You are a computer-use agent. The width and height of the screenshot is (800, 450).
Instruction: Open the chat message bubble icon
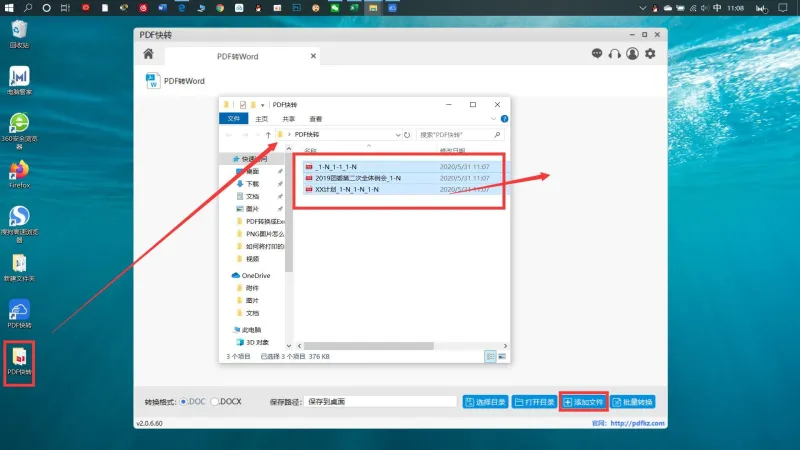(597, 53)
